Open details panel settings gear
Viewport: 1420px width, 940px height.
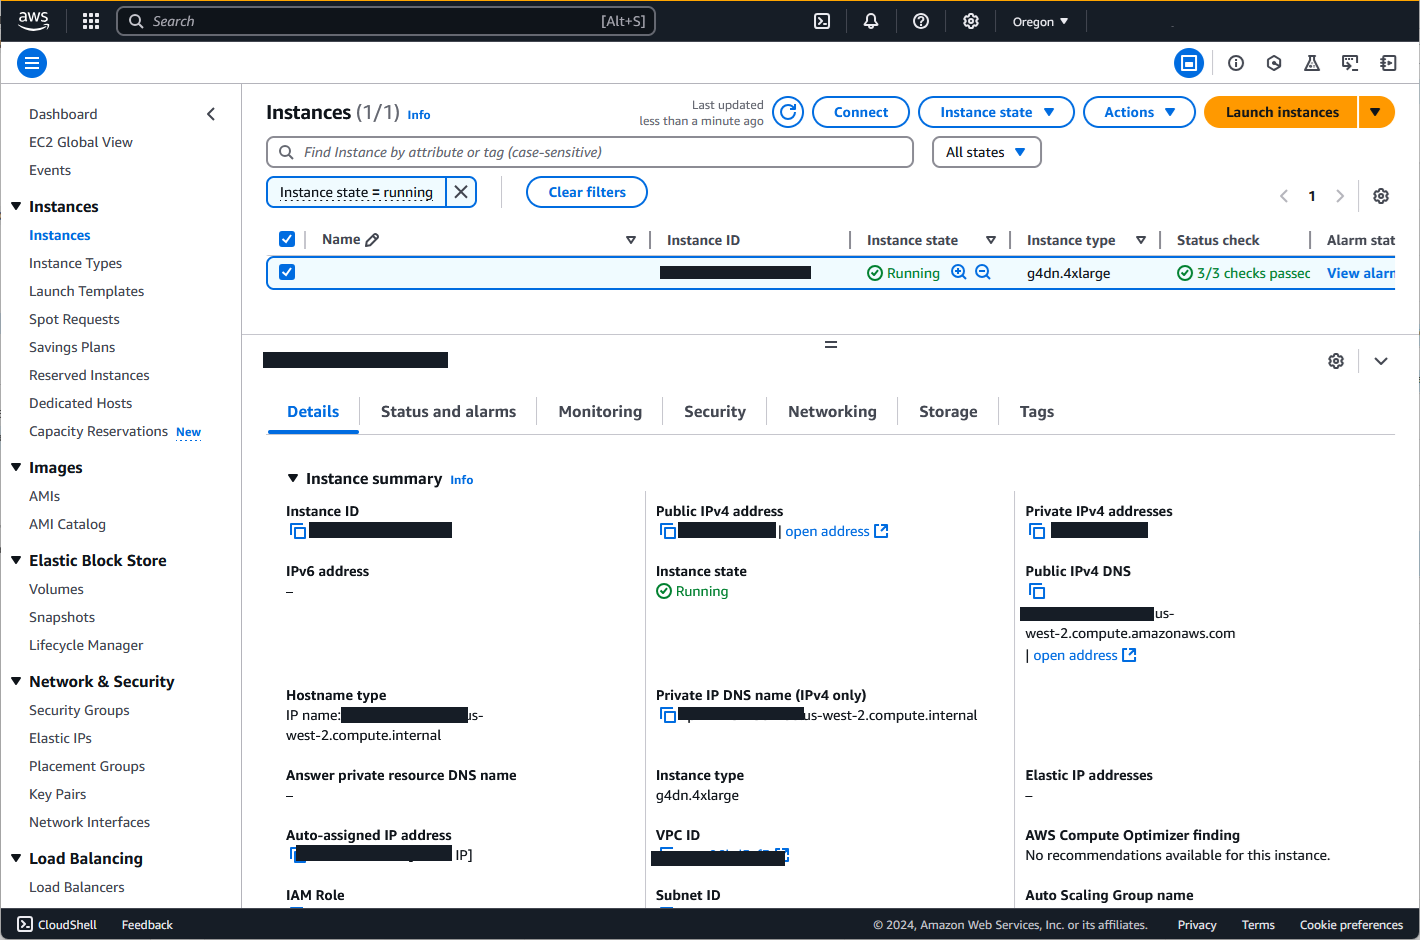tap(1336, 361)
